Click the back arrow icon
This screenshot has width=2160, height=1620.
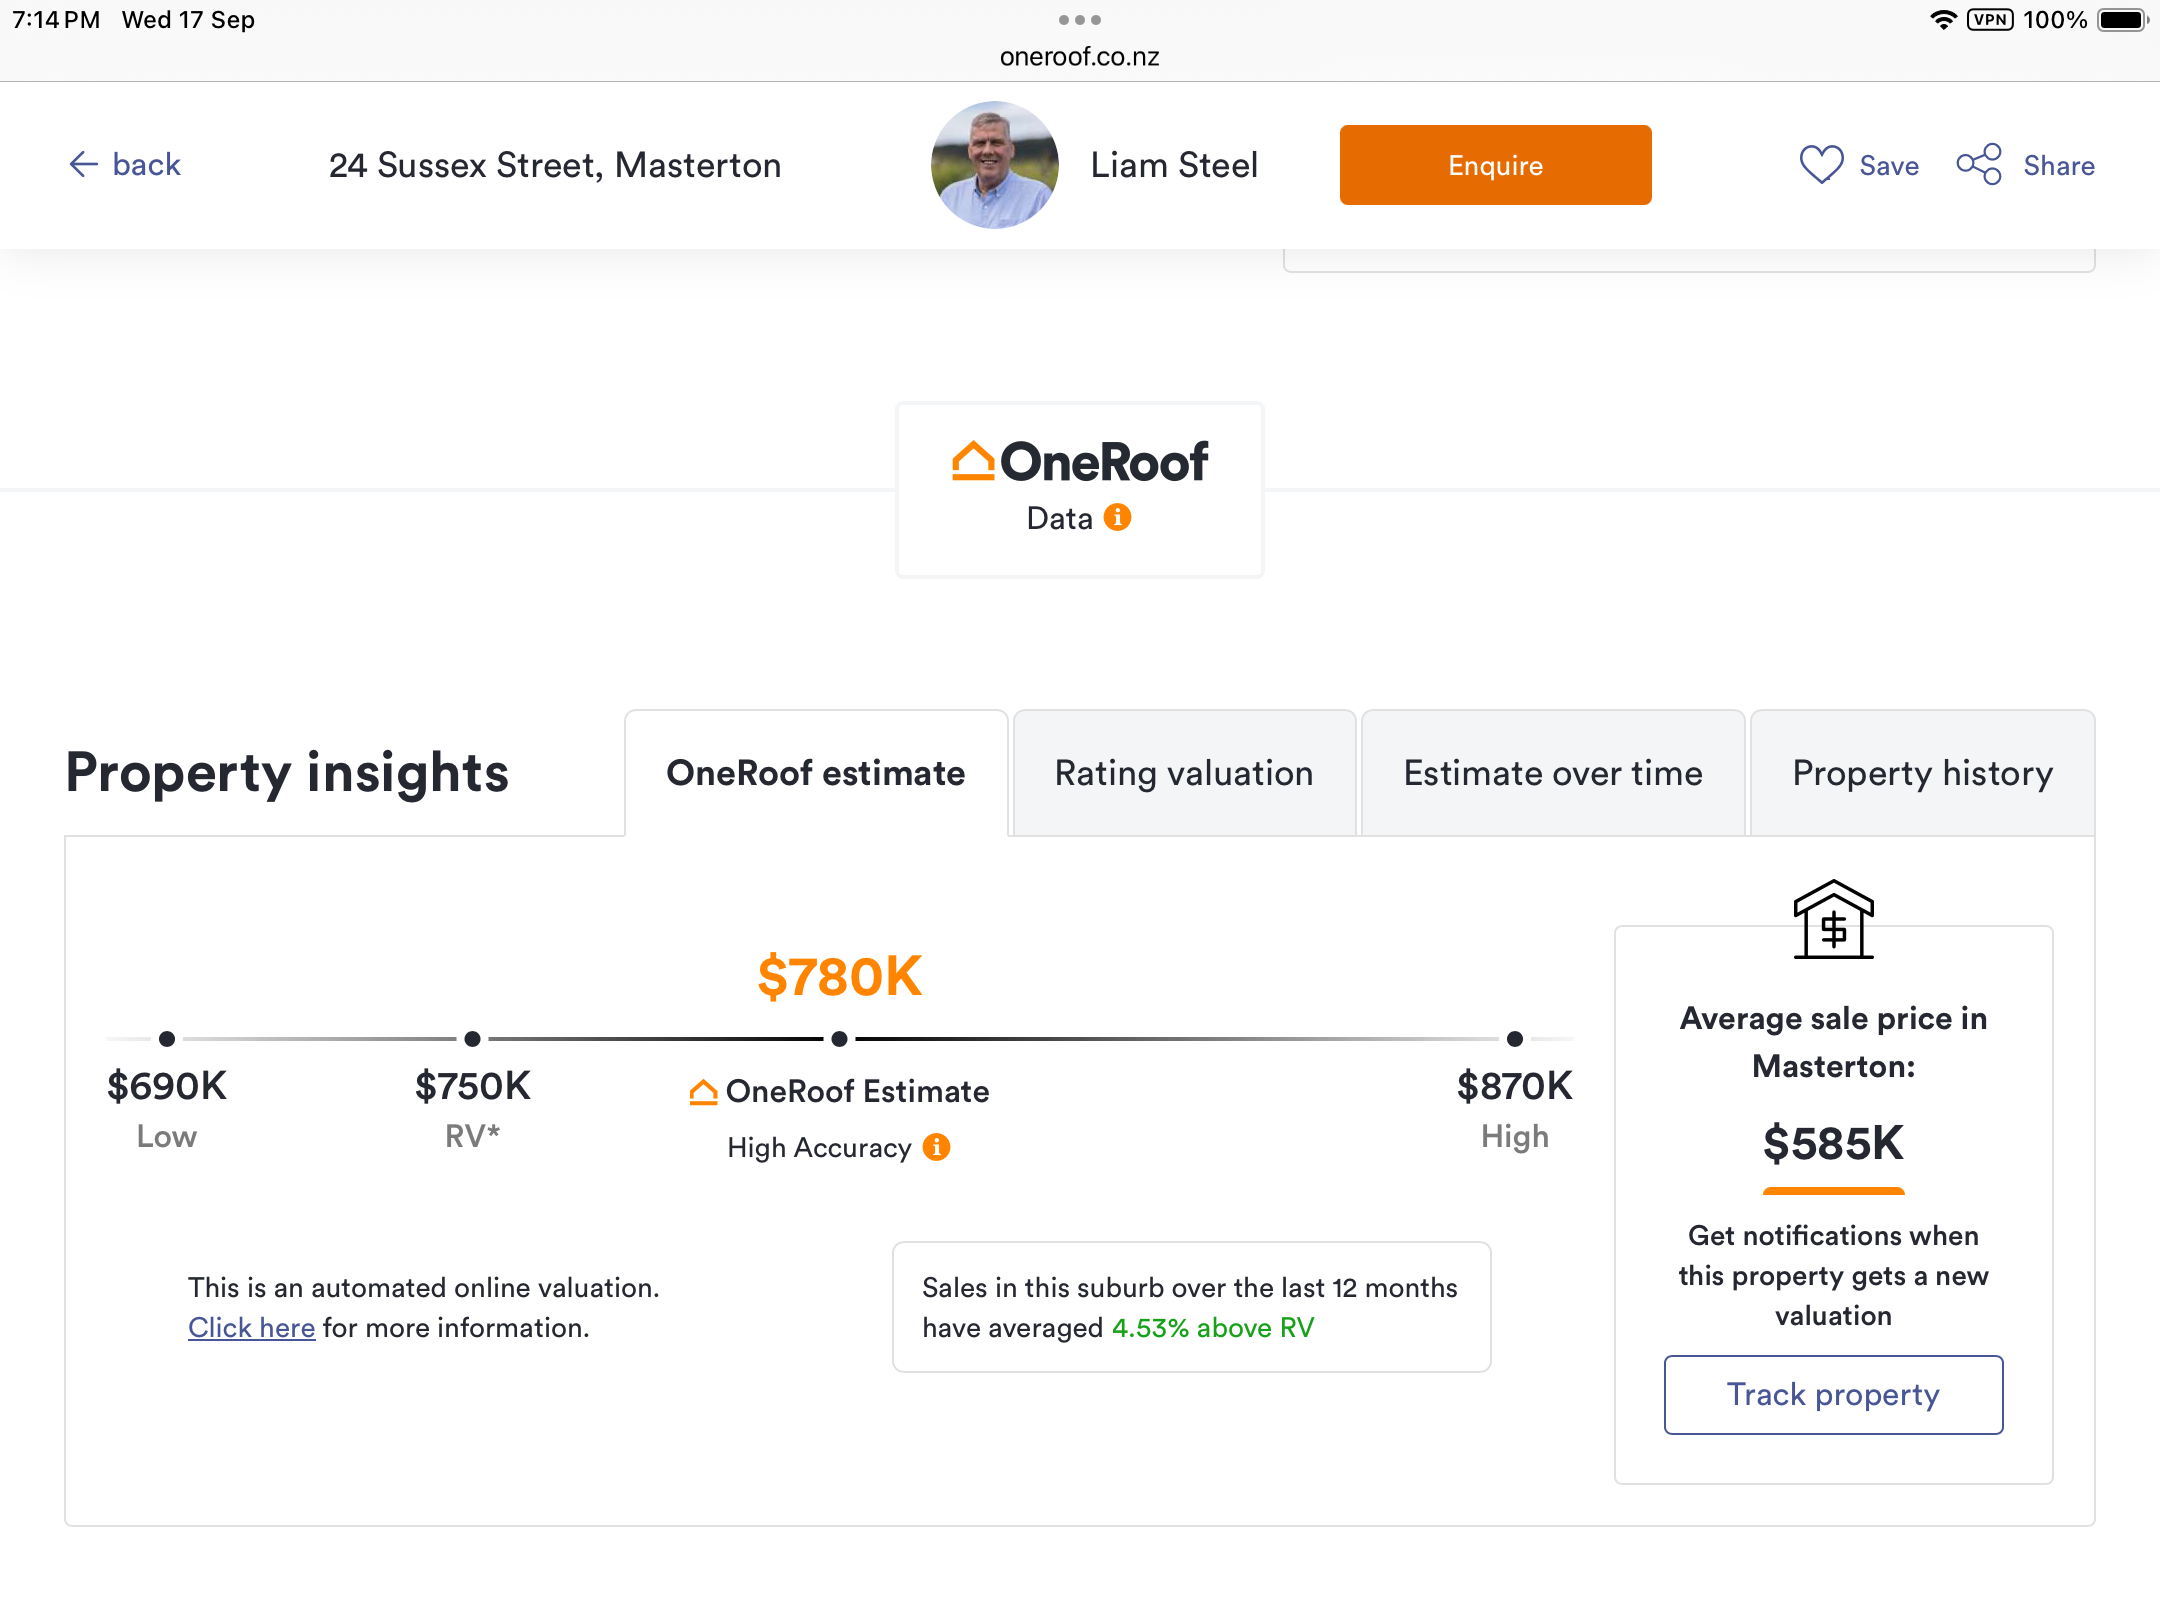(x=83, y=165)
